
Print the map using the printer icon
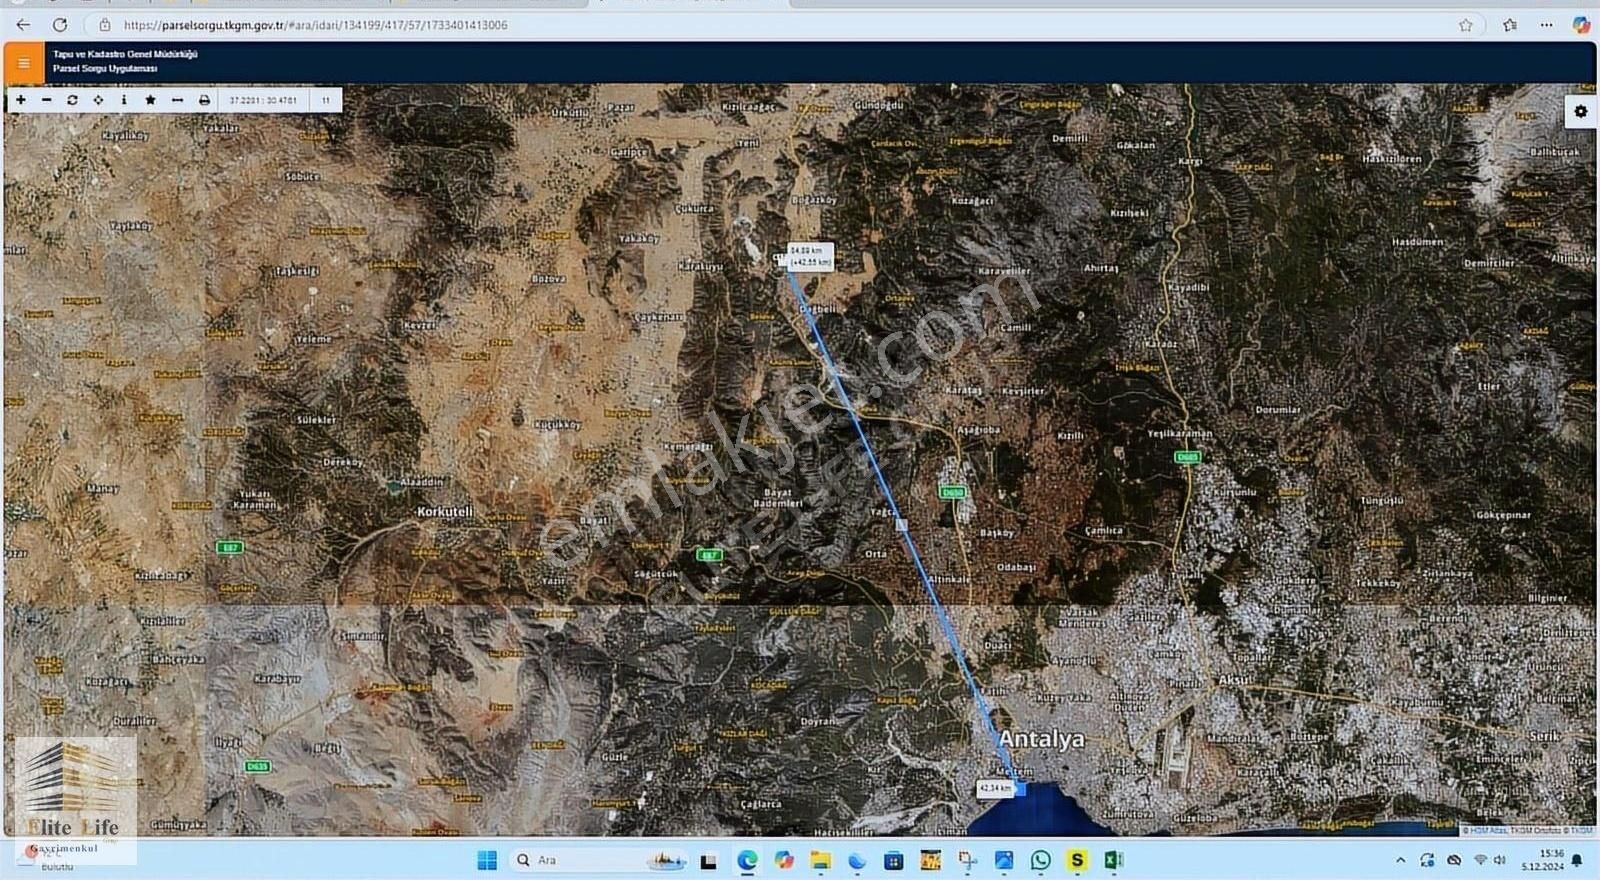pos(204,100)
